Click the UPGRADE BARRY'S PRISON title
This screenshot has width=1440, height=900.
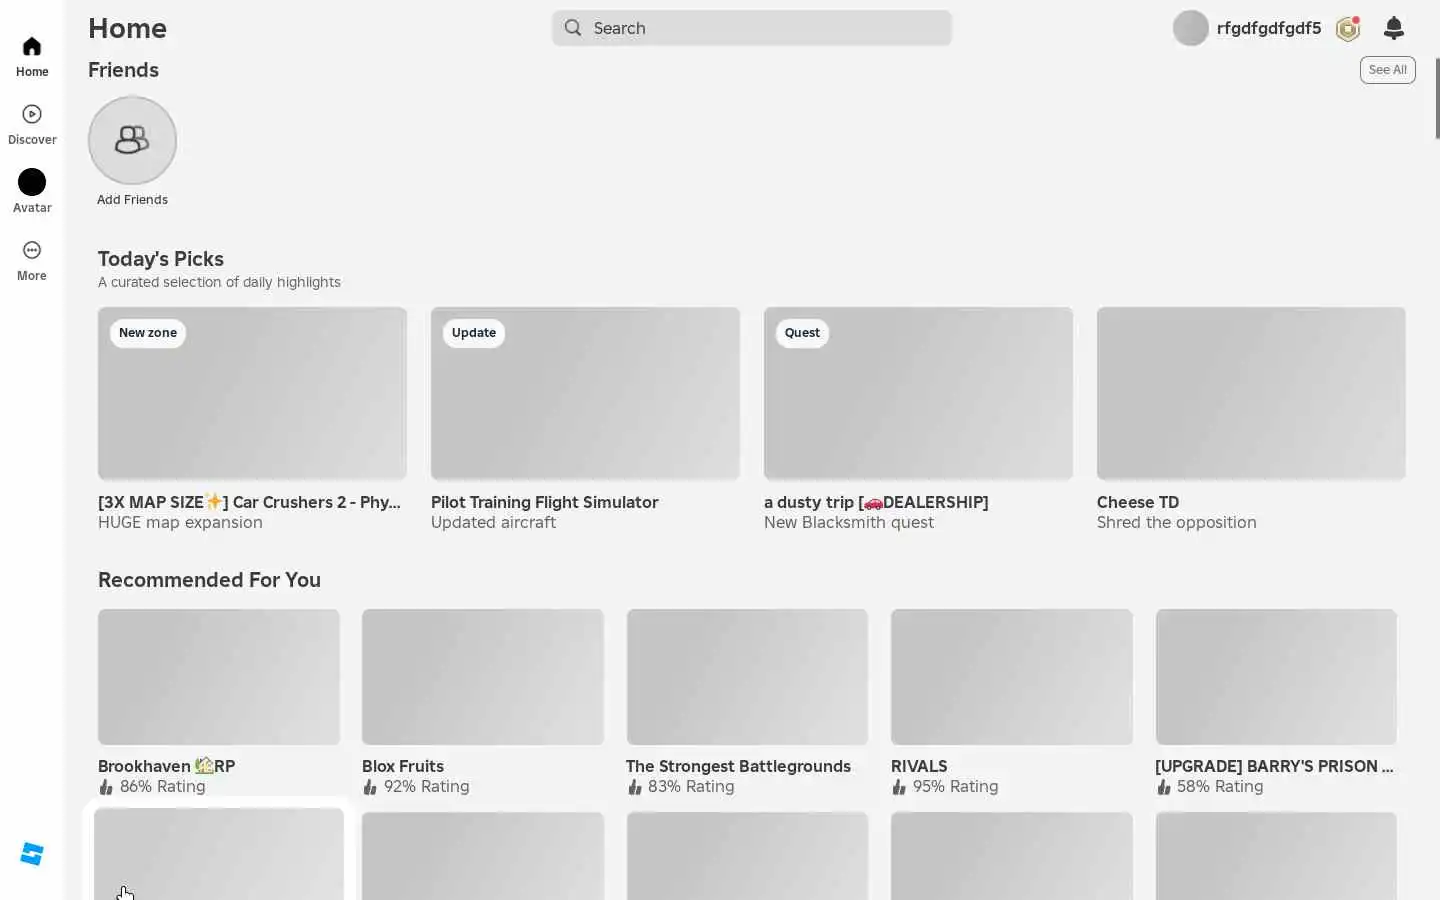(1274, 766)
